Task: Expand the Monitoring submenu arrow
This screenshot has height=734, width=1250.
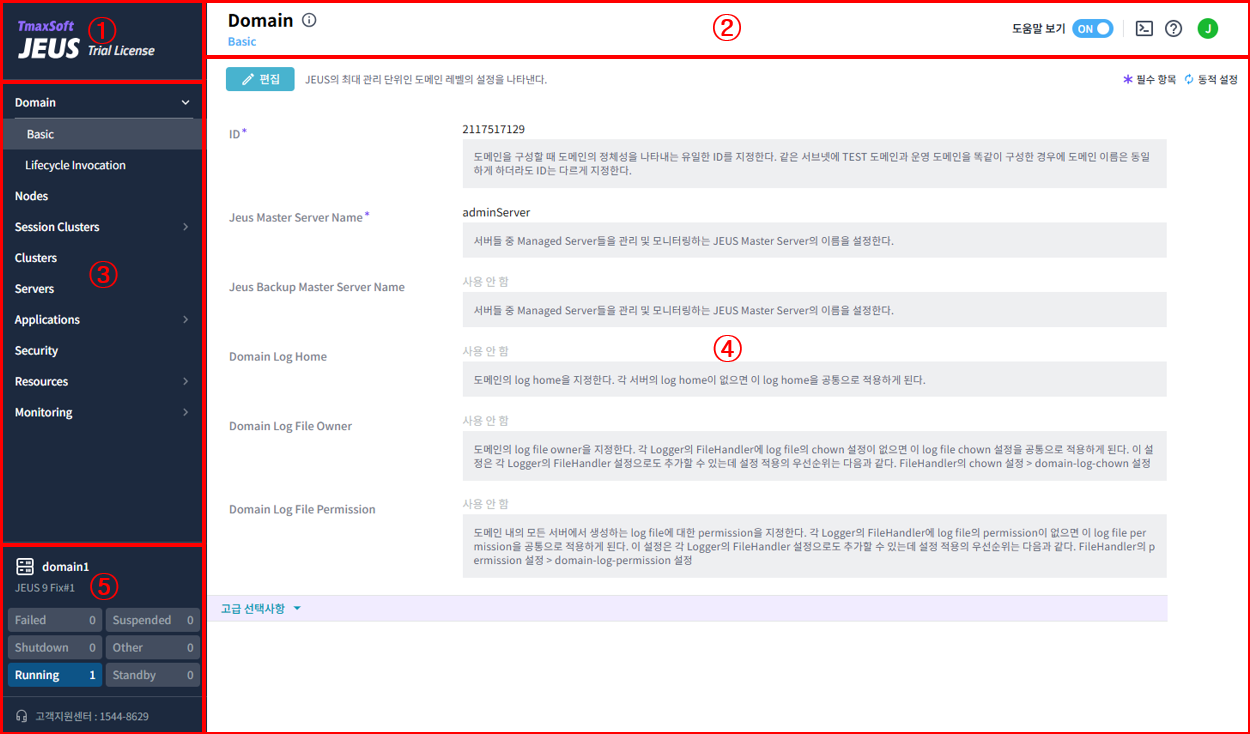Action: click(x=185, y=413)
